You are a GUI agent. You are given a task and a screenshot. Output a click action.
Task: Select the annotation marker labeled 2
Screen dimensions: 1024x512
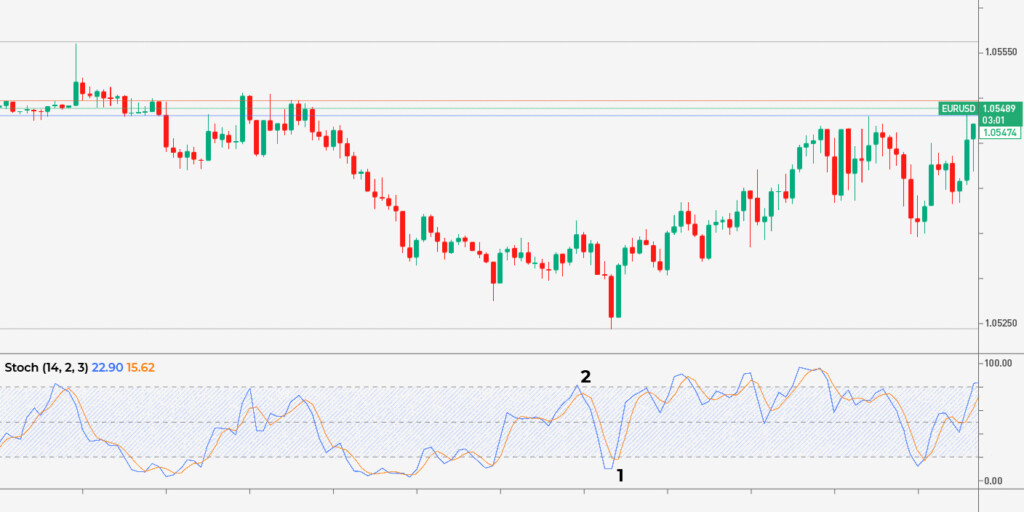pos(586,377)
